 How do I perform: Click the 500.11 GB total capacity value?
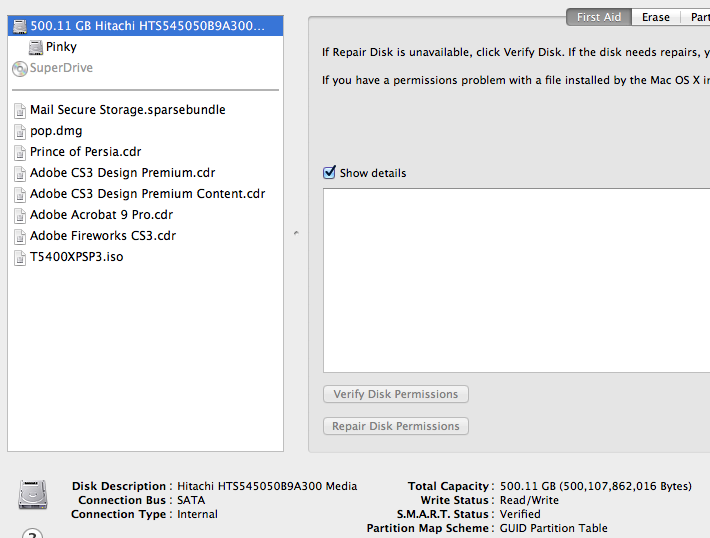tap(596, 486)
